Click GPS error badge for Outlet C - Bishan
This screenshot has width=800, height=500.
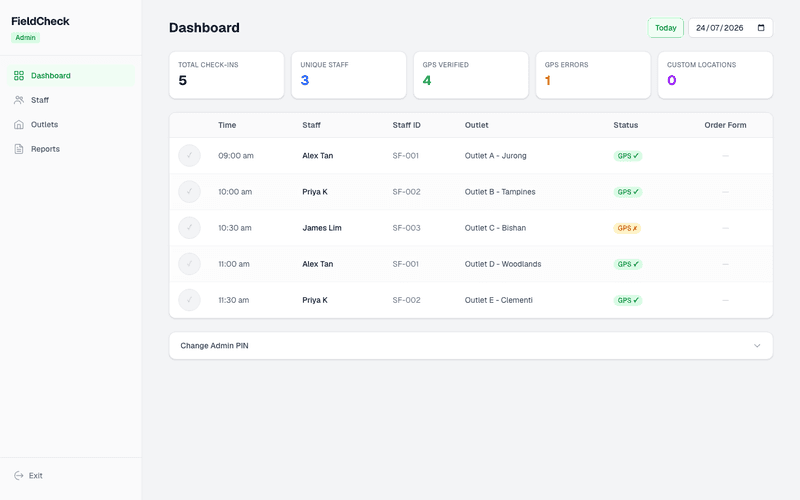tap(627, 228)
